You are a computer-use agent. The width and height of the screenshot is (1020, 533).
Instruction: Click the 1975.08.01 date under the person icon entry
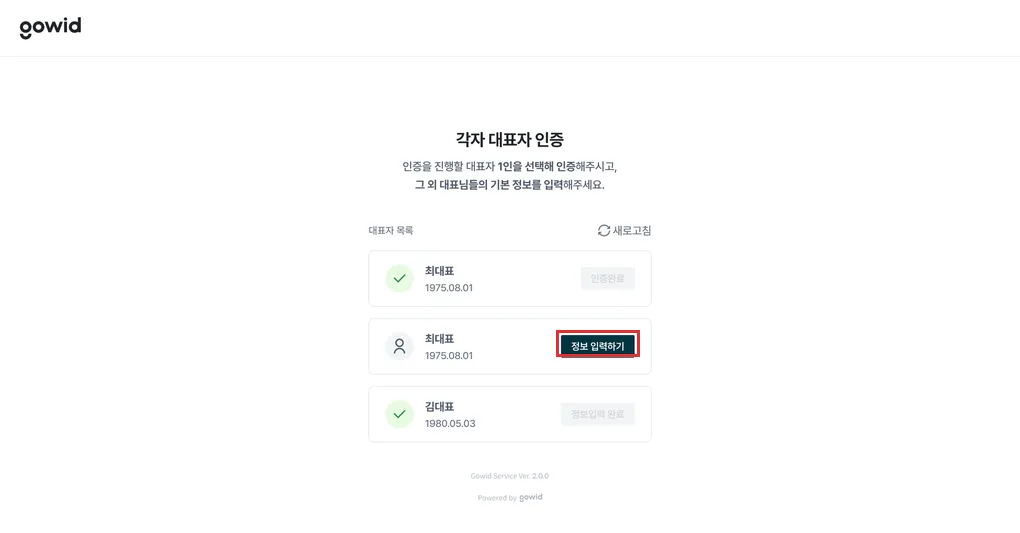pos(449,356)
